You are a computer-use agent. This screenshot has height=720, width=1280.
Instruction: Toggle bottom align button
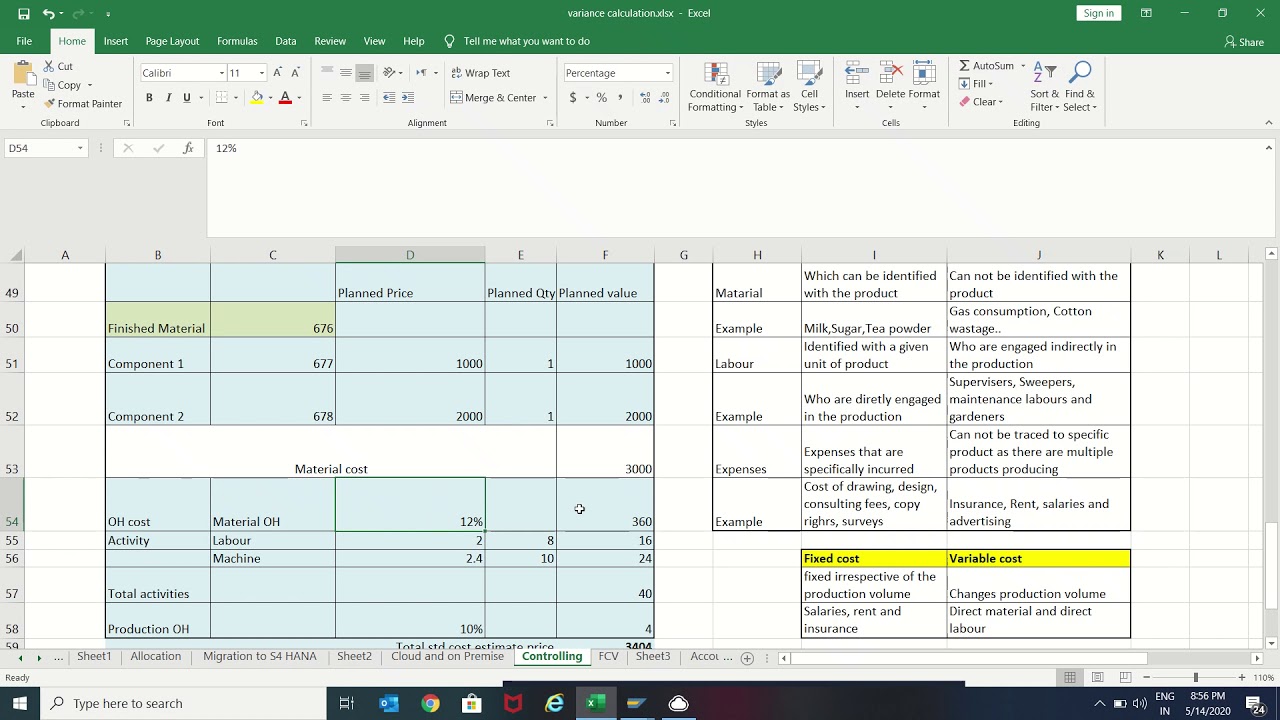click(364, 73)
